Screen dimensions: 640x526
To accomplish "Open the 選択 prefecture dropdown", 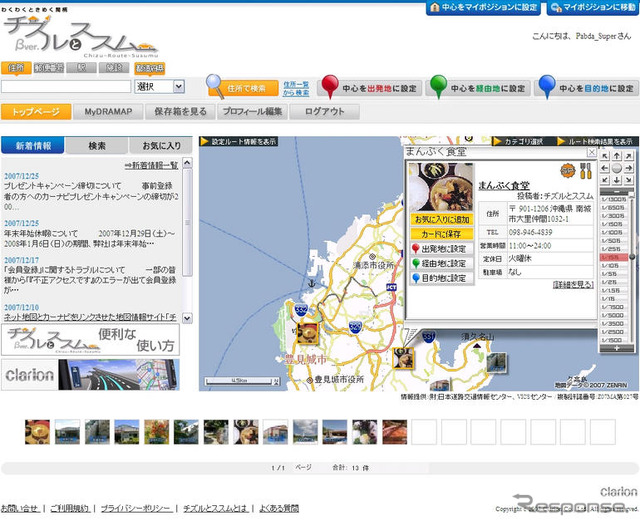I will point(160,87).
